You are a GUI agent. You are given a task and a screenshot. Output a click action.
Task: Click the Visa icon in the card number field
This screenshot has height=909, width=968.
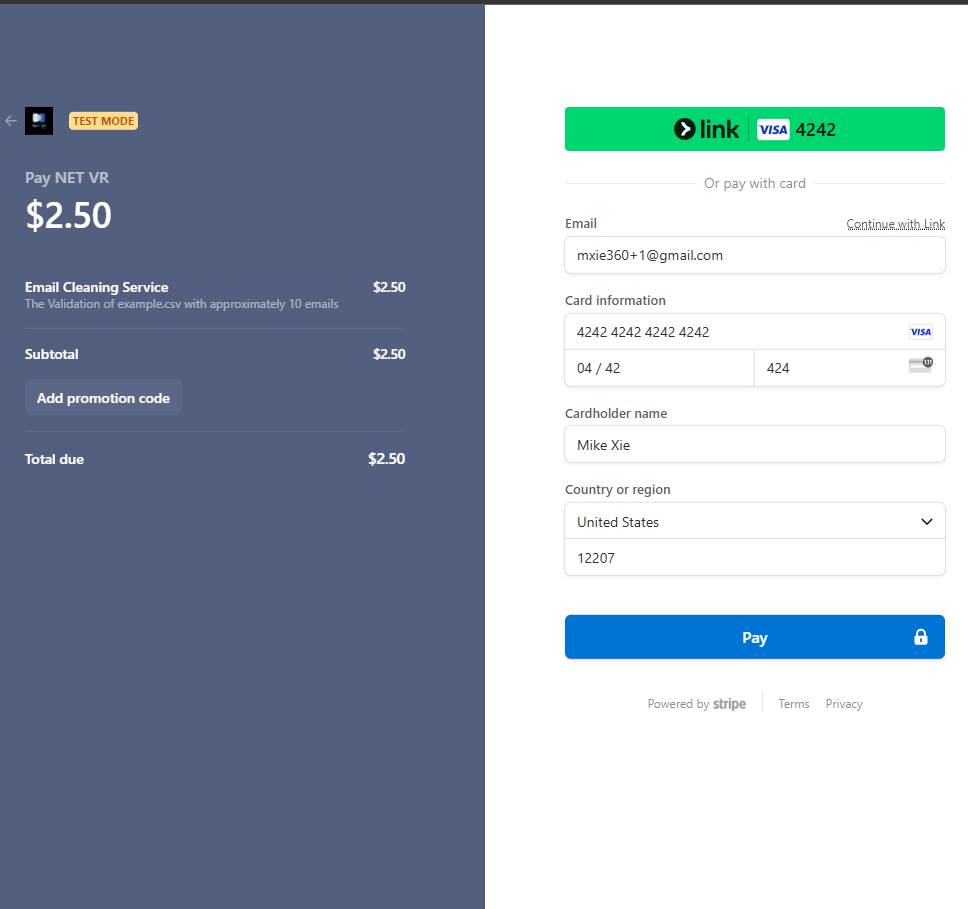coord(920,332)
